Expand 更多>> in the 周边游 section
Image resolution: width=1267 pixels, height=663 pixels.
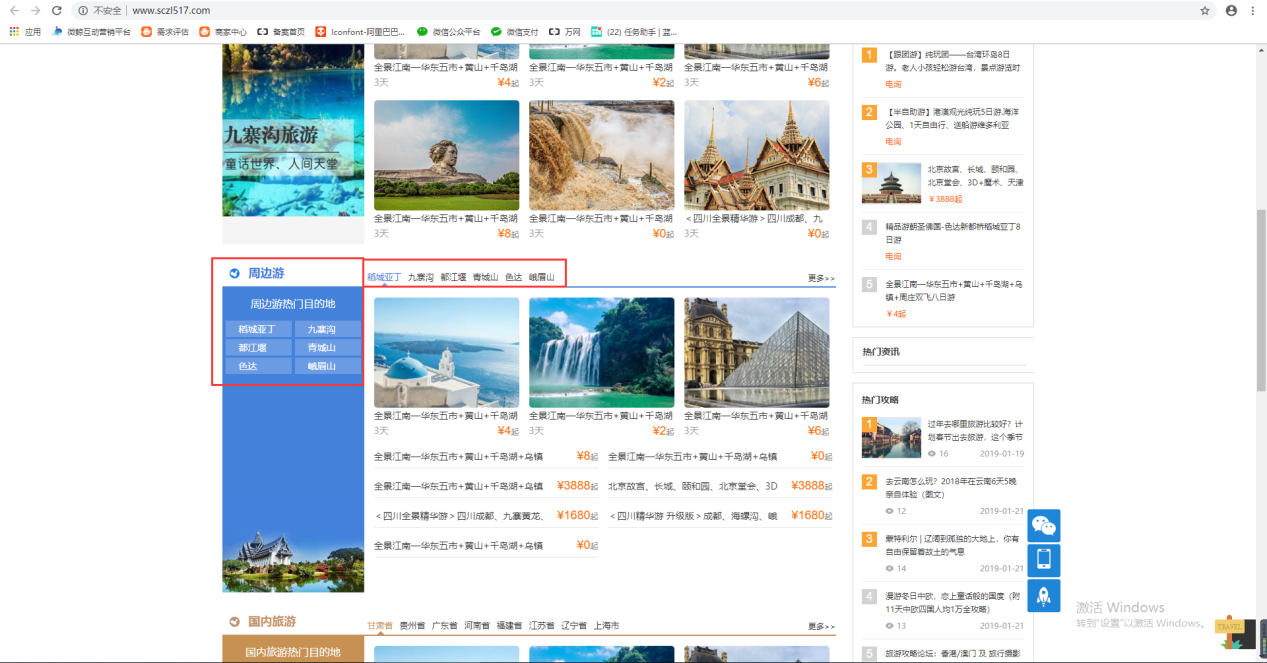pos(821,278)
